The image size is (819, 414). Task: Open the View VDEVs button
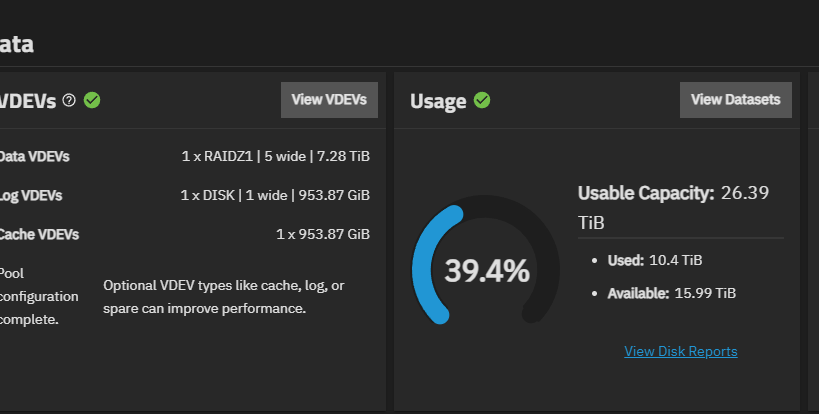329,100
